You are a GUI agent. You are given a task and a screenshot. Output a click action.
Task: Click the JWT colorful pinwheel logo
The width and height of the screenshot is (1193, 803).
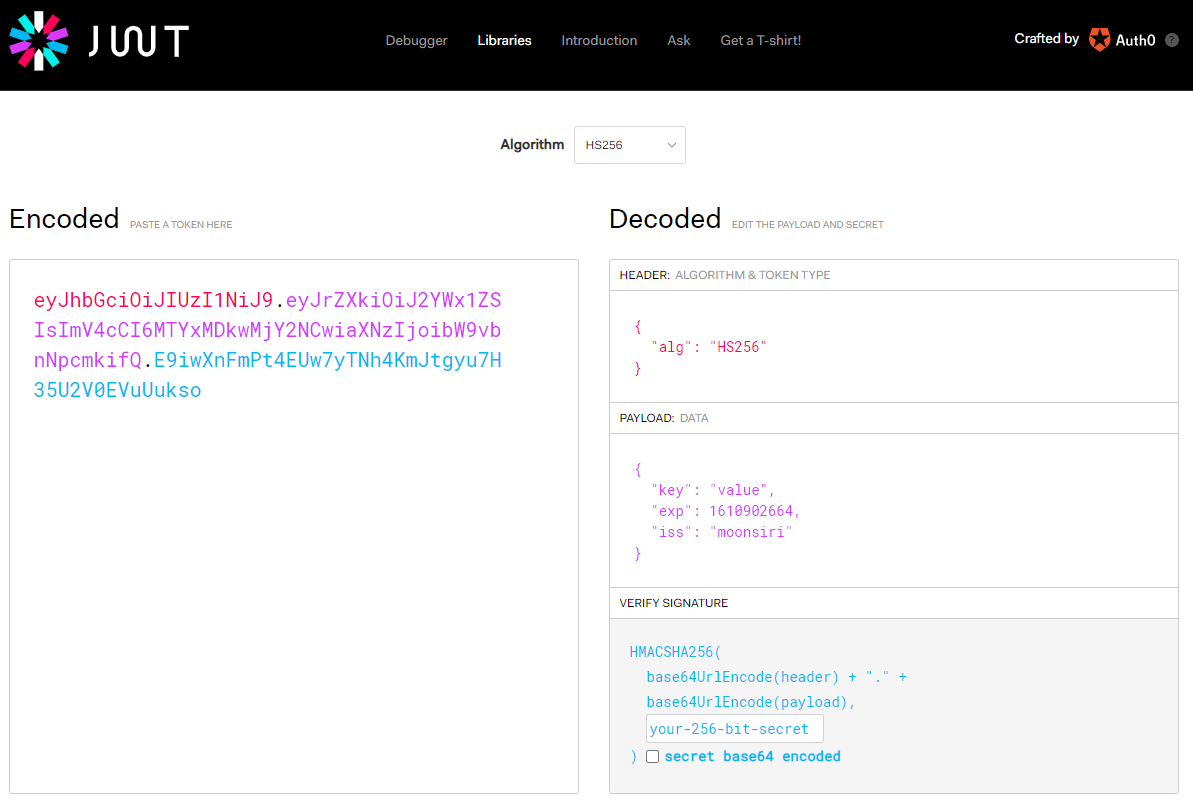[x=39, y=41]
